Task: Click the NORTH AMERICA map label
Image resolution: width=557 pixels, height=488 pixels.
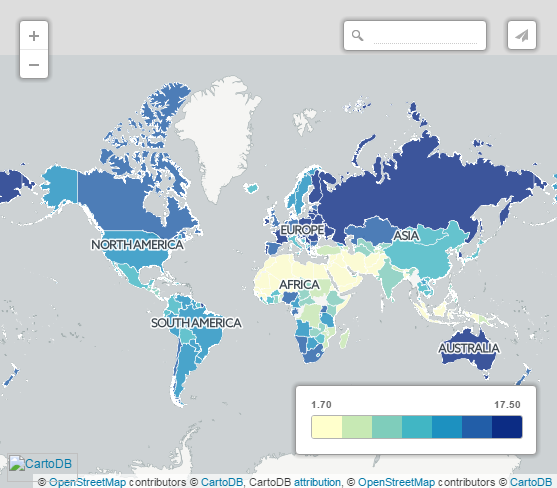Action: pos(137,244)
